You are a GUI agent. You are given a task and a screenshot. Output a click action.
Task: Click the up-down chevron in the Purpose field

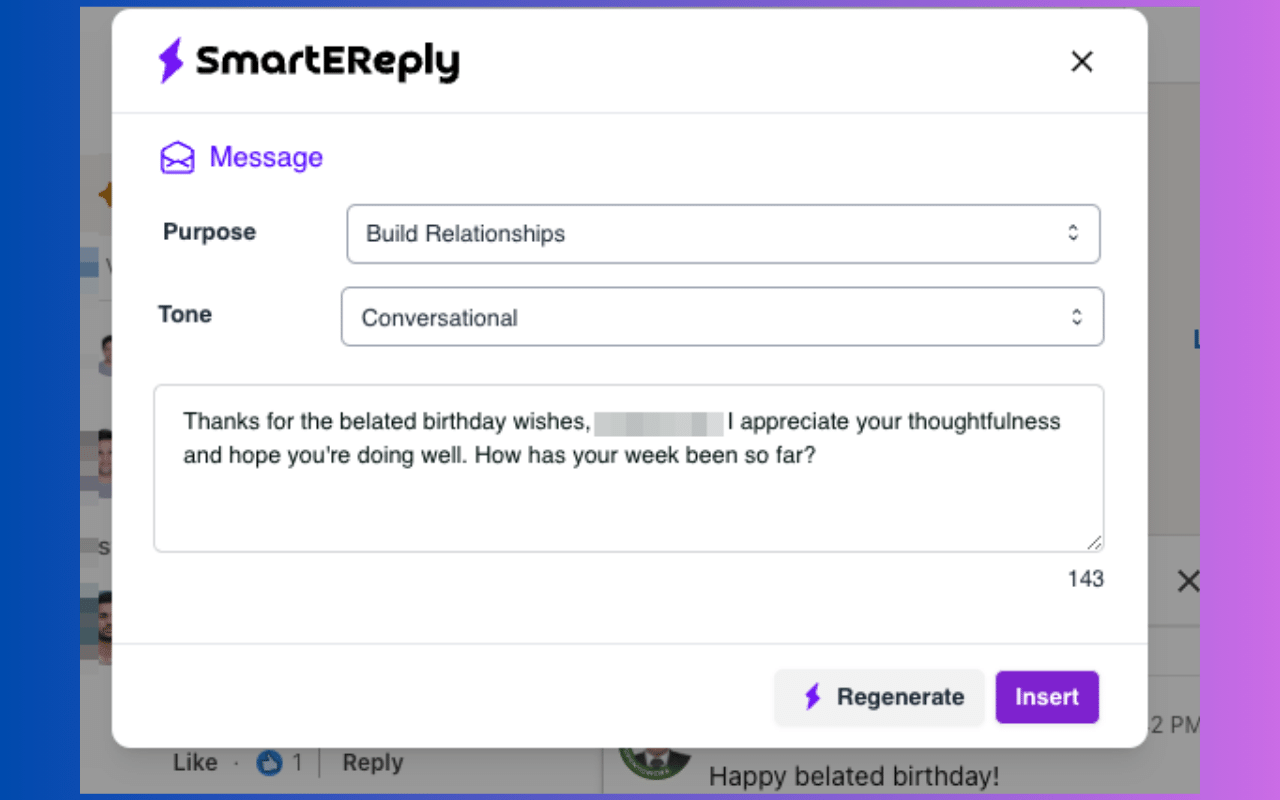(1072, 233)
